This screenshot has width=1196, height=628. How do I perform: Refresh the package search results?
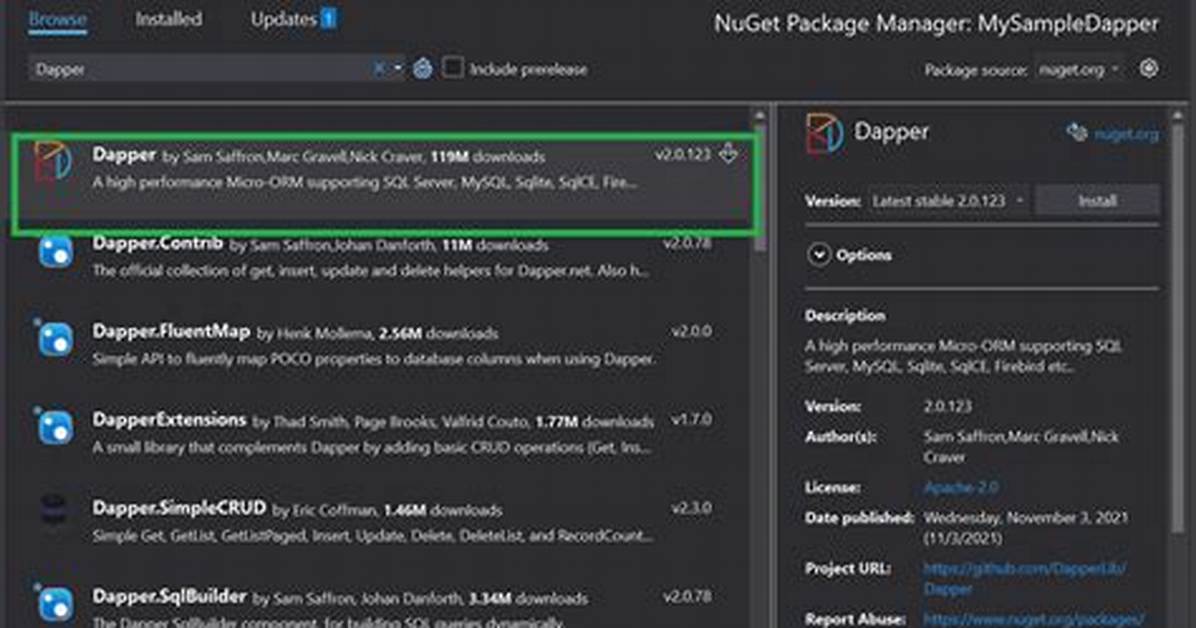pyautogui.click(x=423, y=69)
